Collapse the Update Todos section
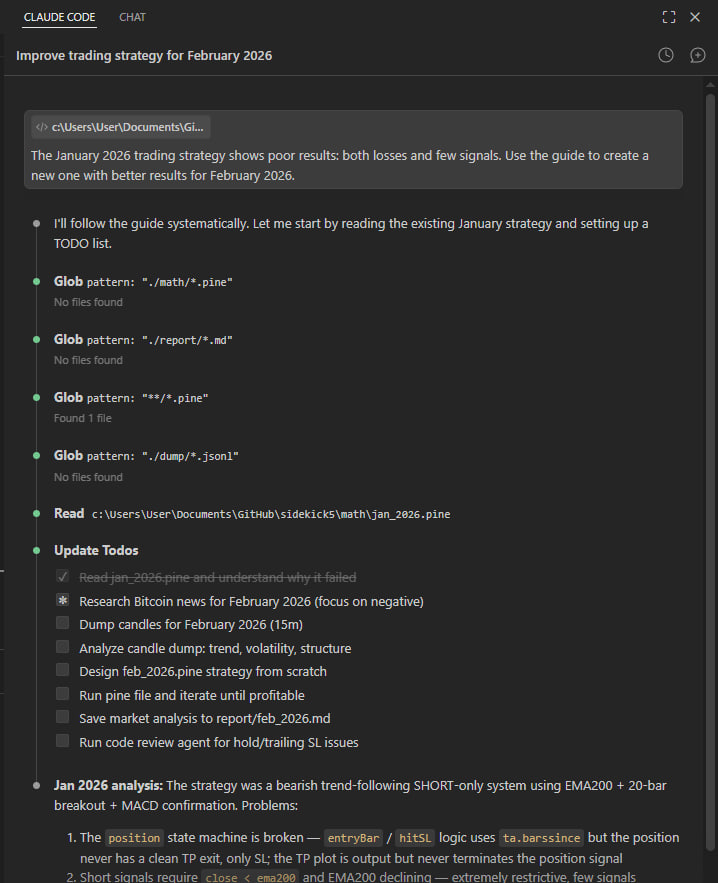 [96, 551]
